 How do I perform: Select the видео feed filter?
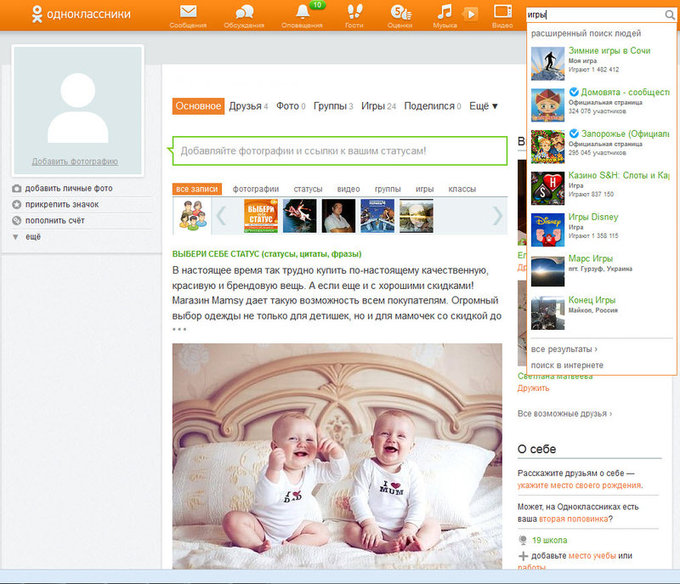(349, 189)
